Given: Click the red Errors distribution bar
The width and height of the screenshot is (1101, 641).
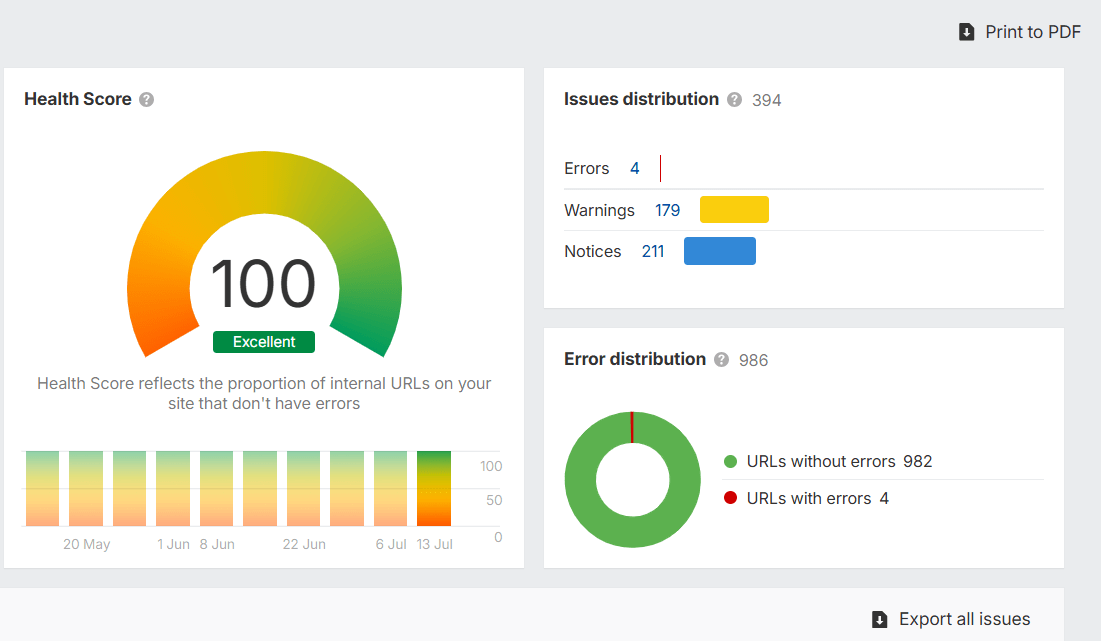Looking at the screenshot, I should (660, 168).
